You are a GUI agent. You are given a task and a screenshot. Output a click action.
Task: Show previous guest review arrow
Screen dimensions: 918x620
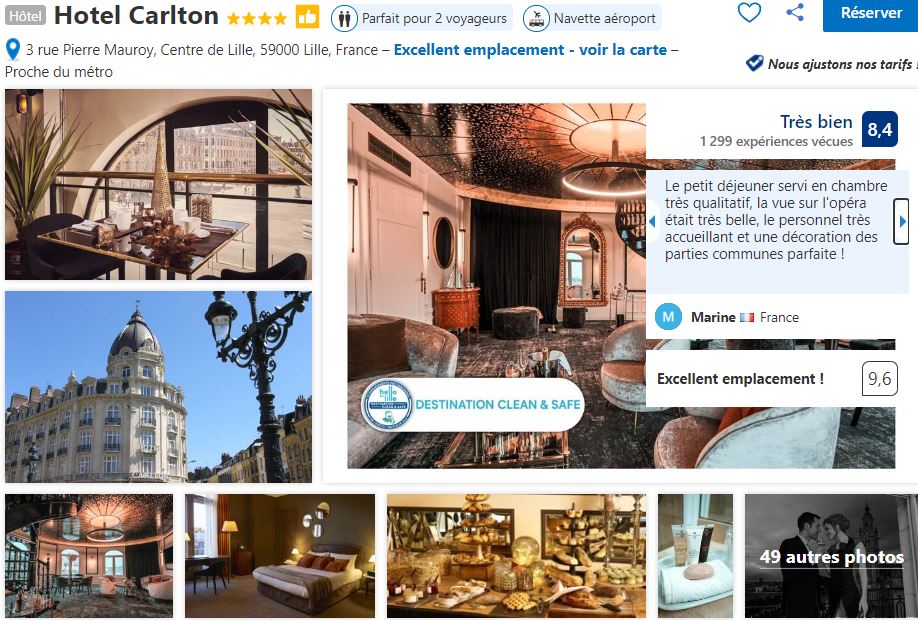[652, 221]
